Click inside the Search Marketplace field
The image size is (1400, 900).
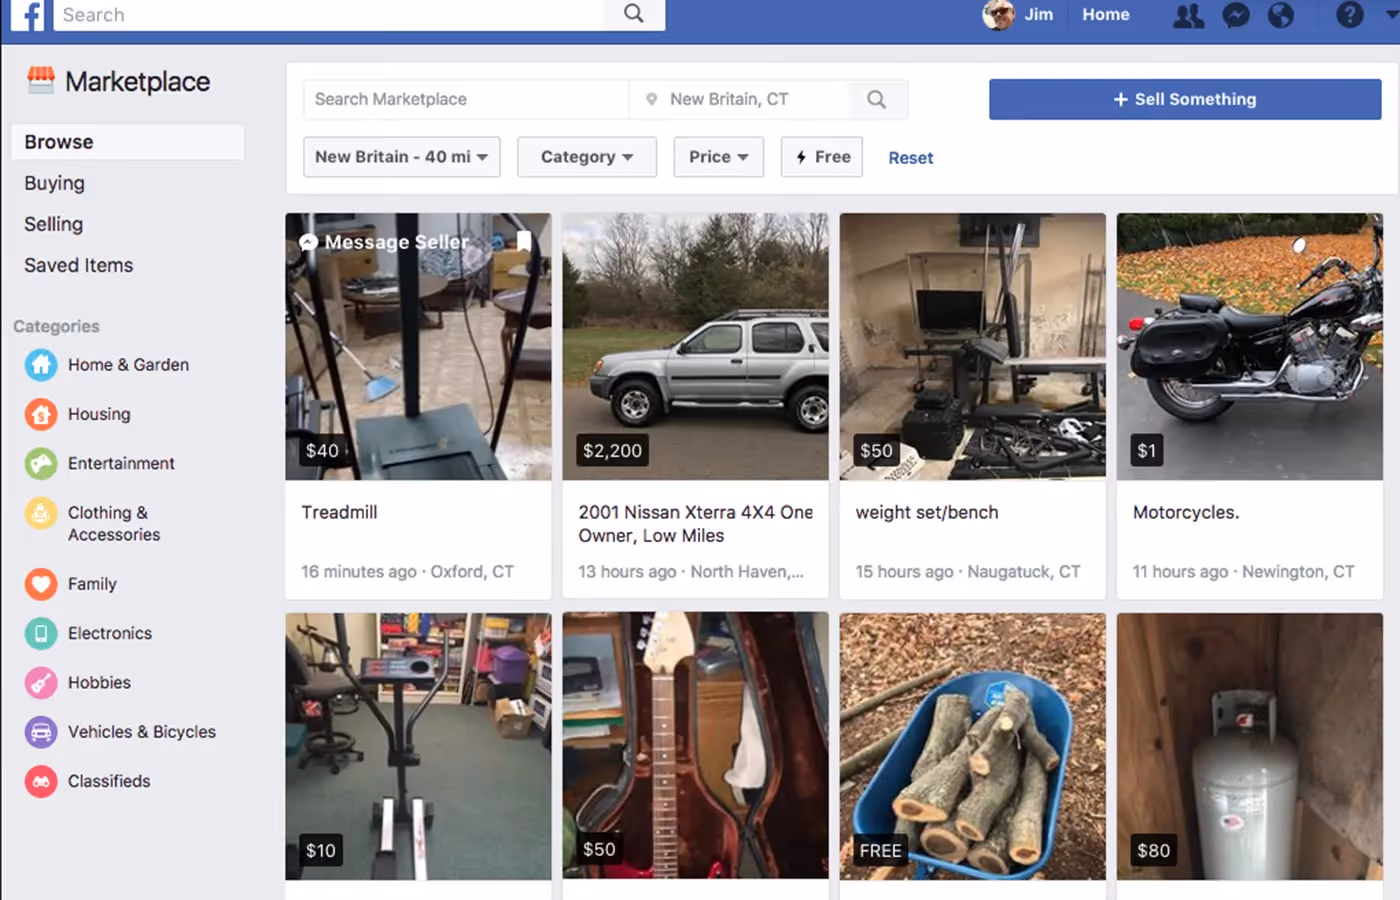point(465,99)
